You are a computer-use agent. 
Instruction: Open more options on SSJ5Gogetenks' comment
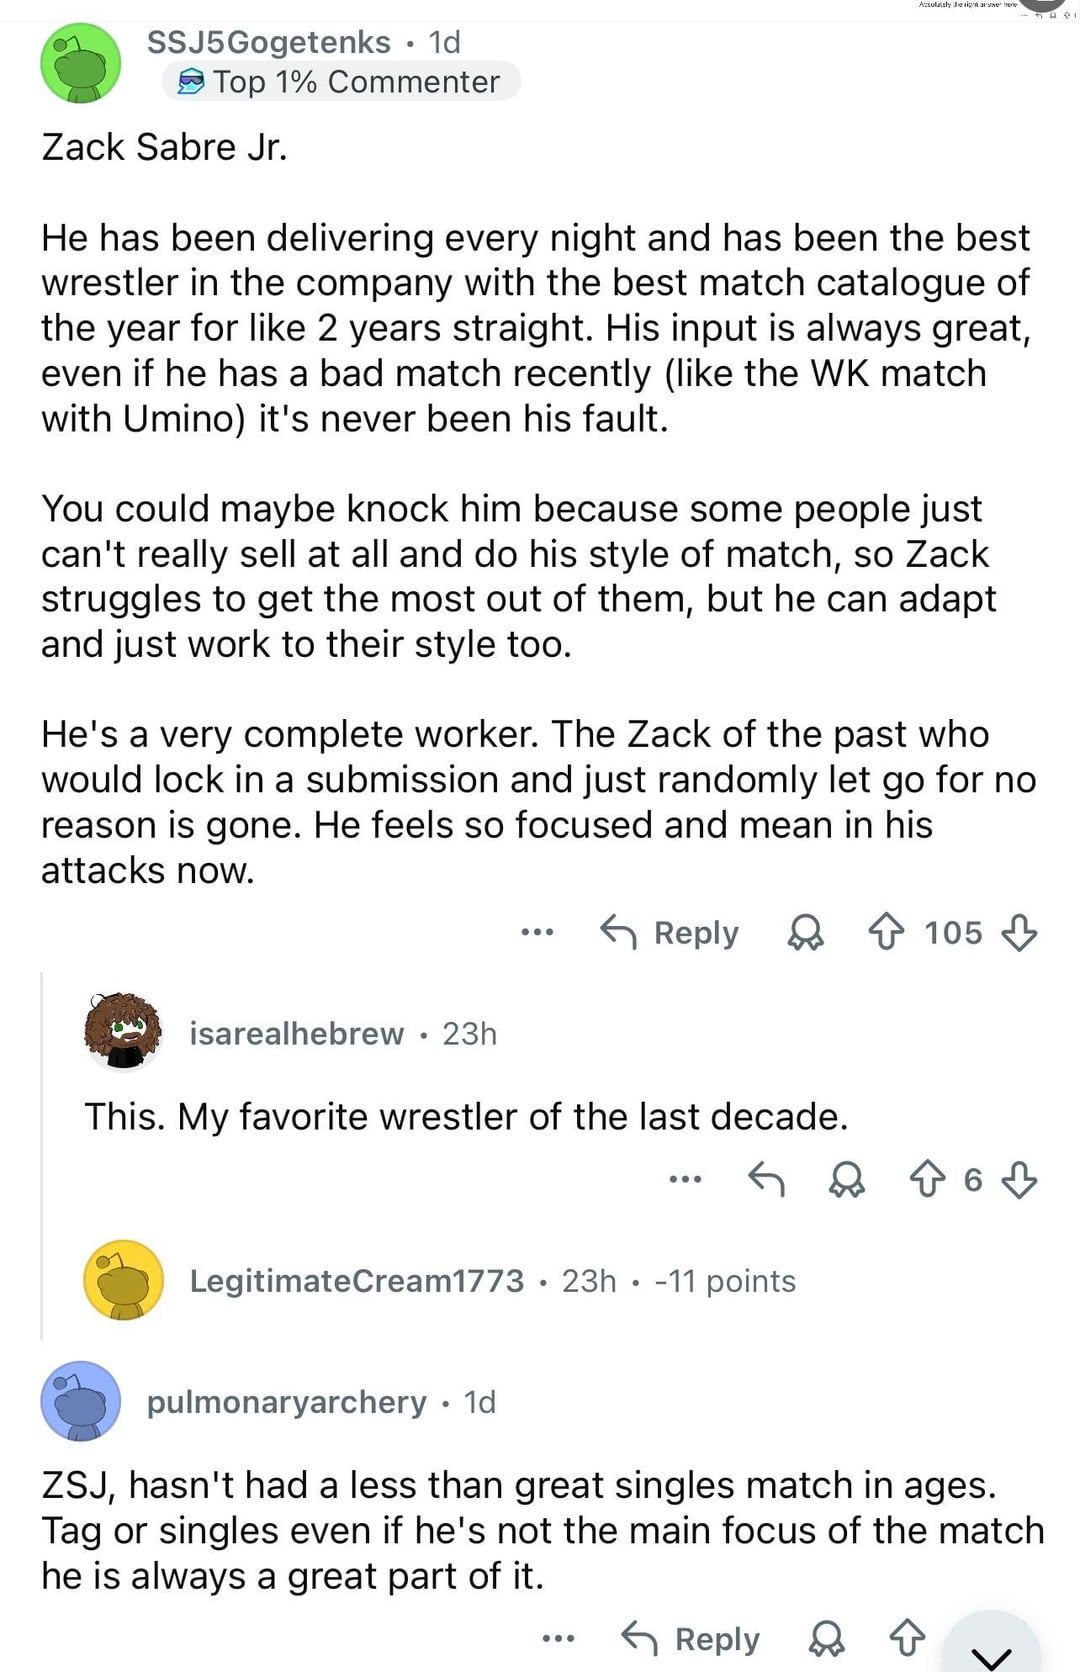(537, 933)
